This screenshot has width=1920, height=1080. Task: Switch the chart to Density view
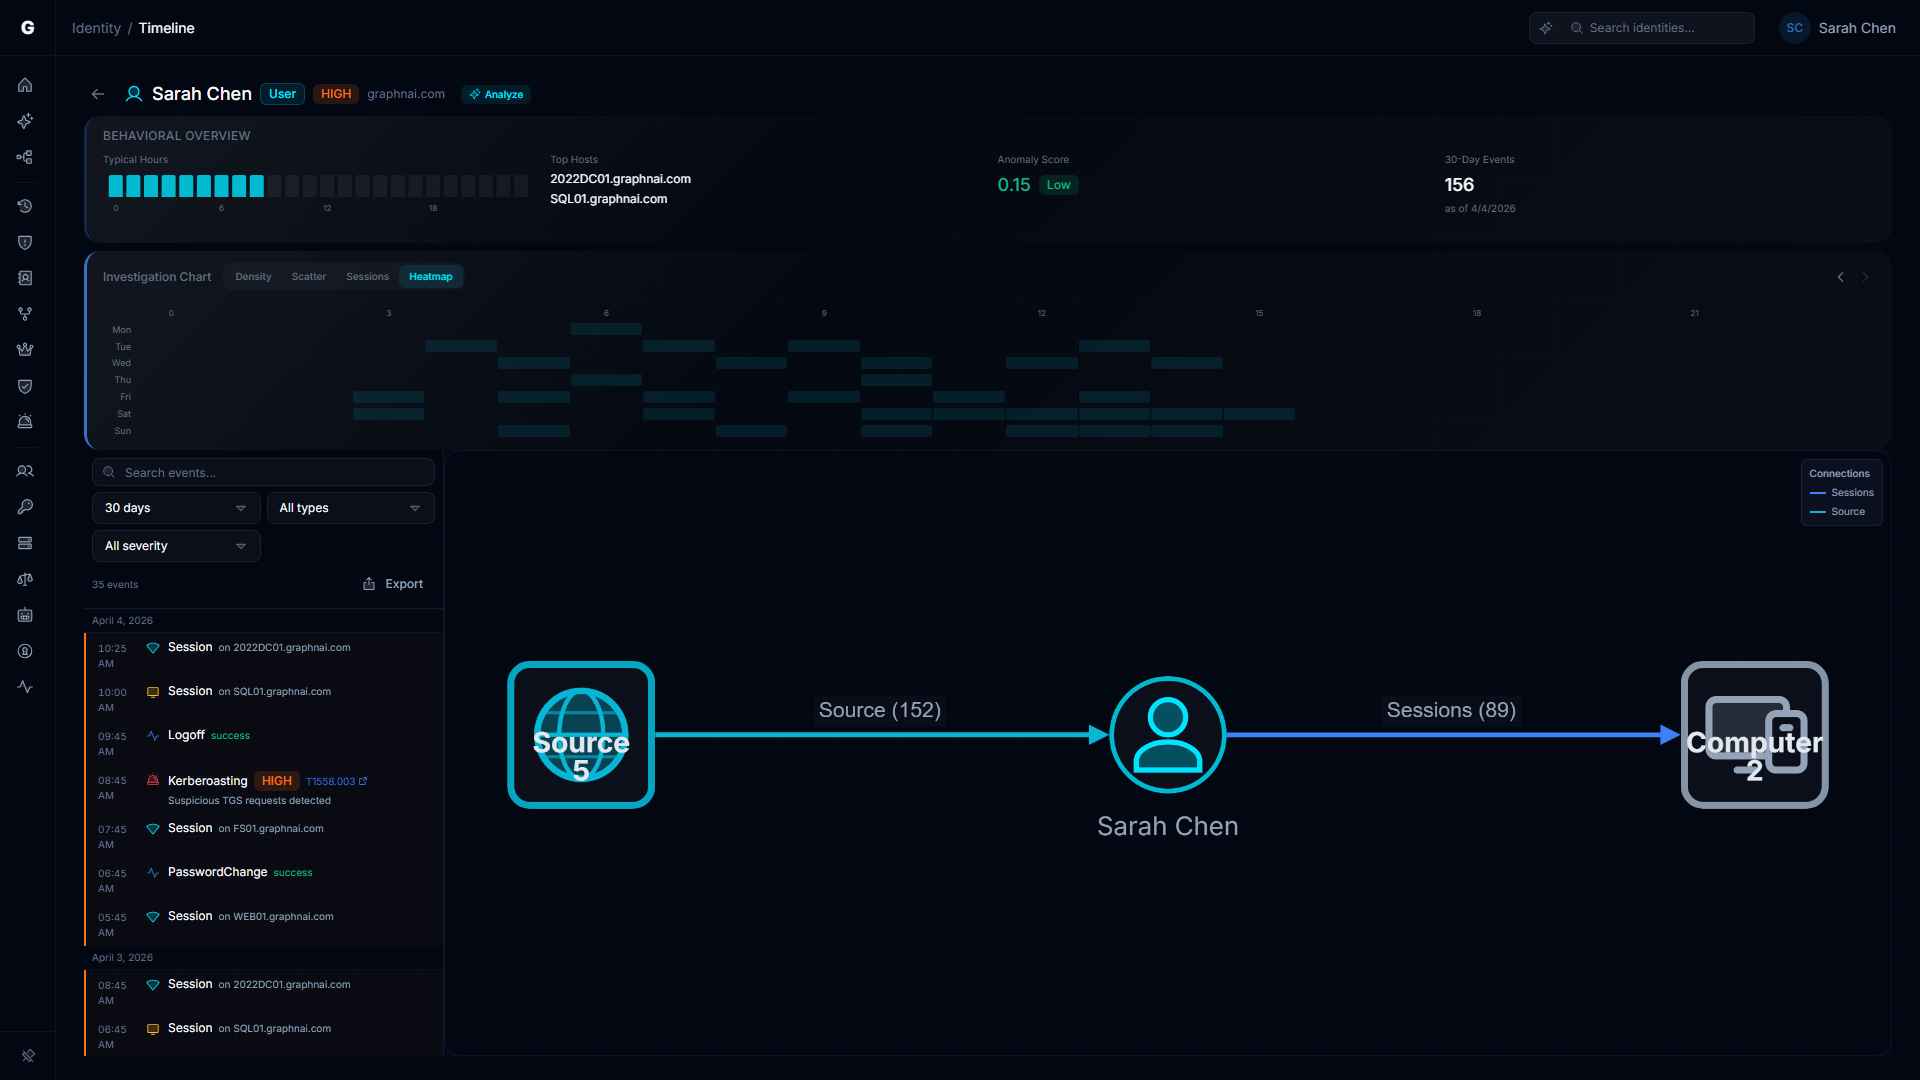(253, 276)
